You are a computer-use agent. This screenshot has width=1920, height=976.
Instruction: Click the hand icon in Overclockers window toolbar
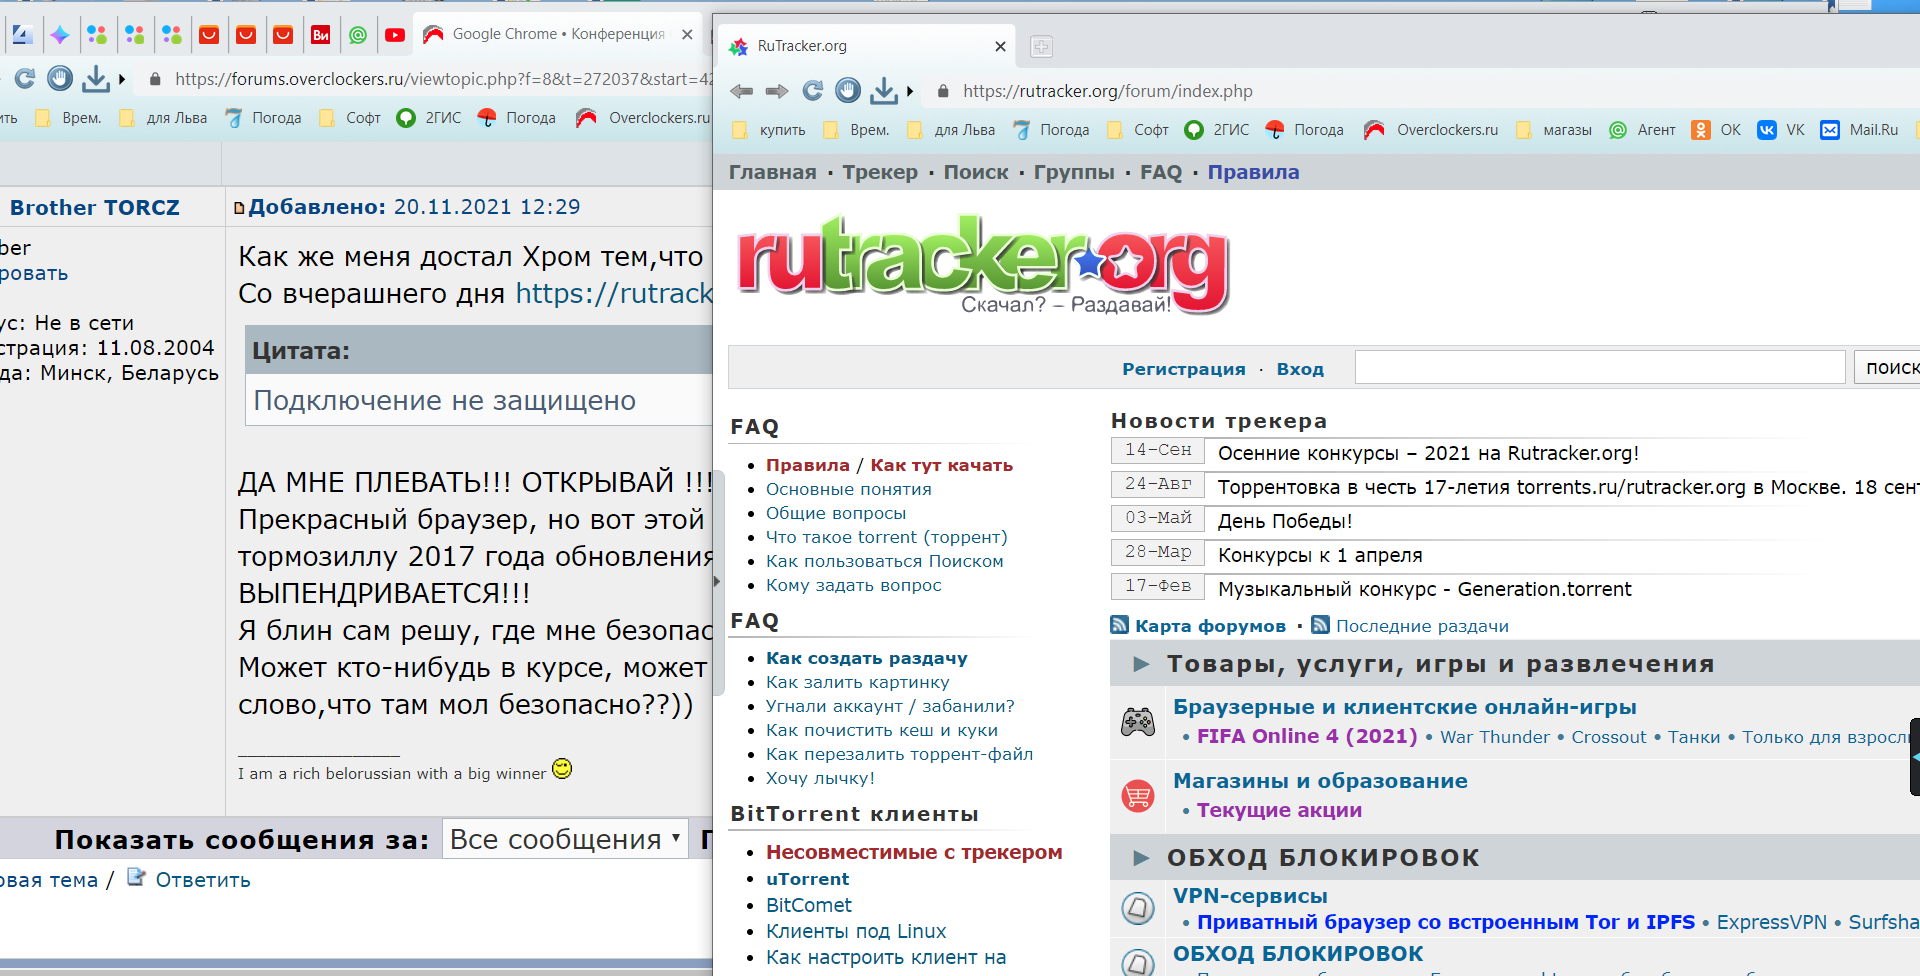point(60,78)
